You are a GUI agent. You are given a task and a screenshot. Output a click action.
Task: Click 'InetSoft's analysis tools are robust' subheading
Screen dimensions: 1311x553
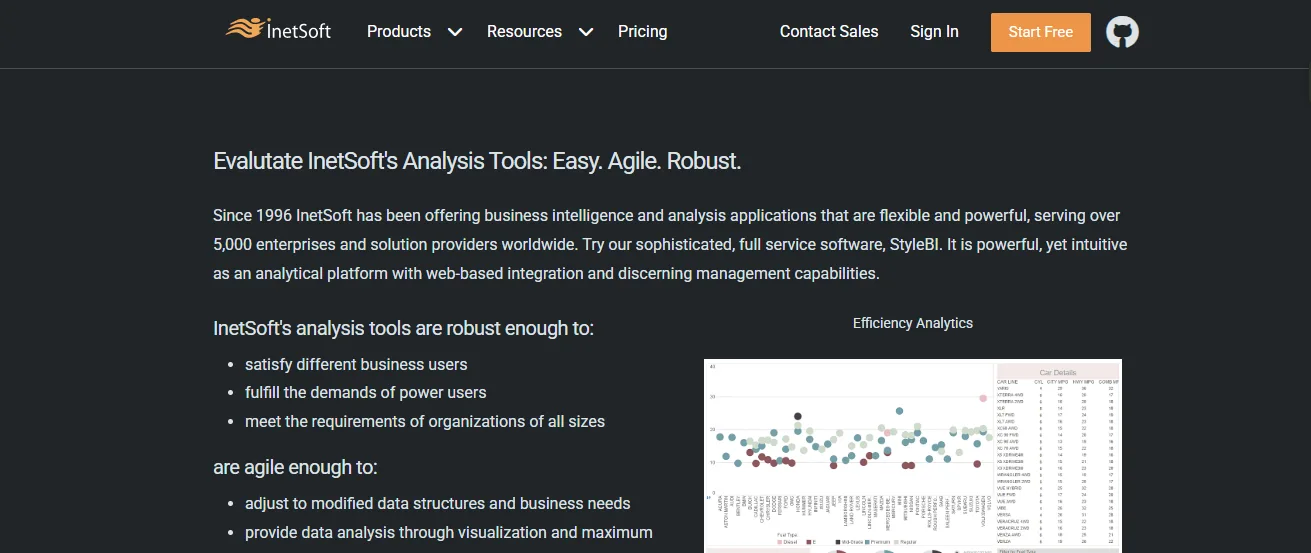403,328
